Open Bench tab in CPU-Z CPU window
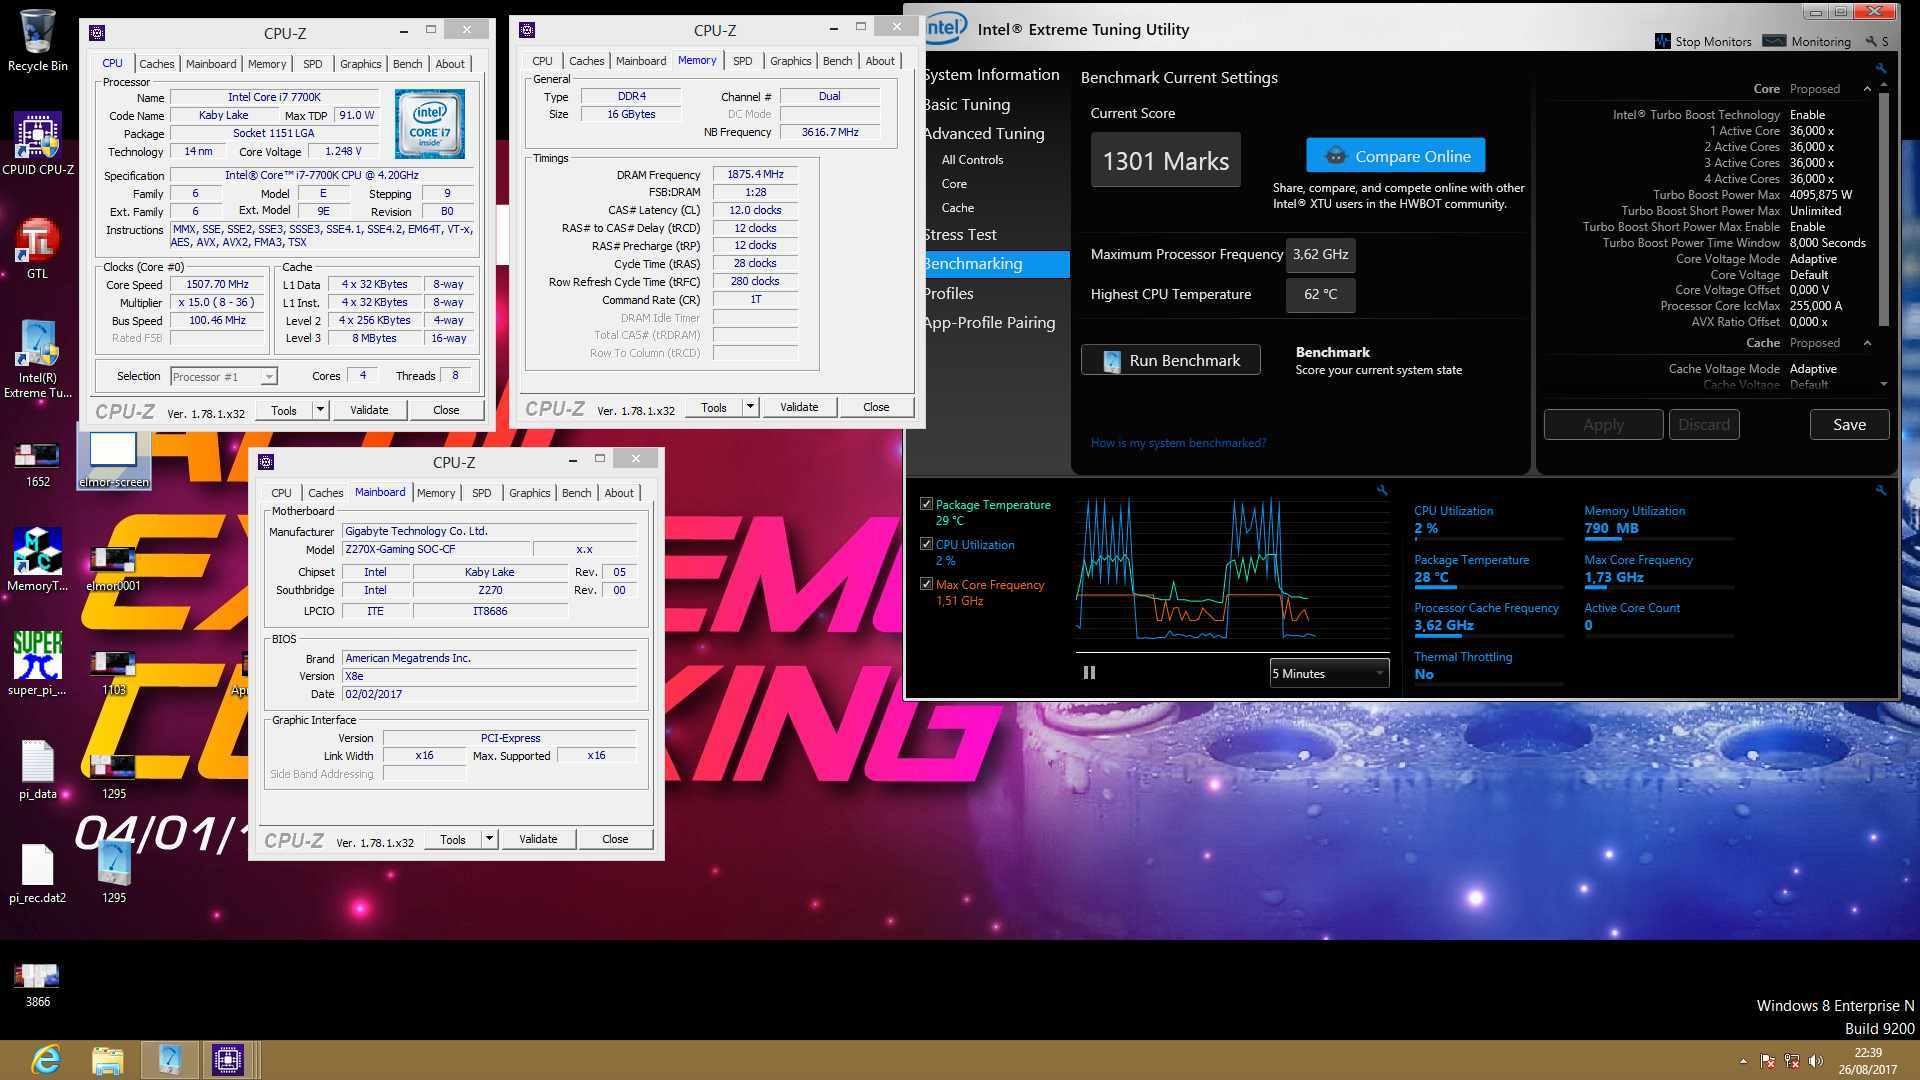This screenshot has width=1920, height=1080. [407, 63]
